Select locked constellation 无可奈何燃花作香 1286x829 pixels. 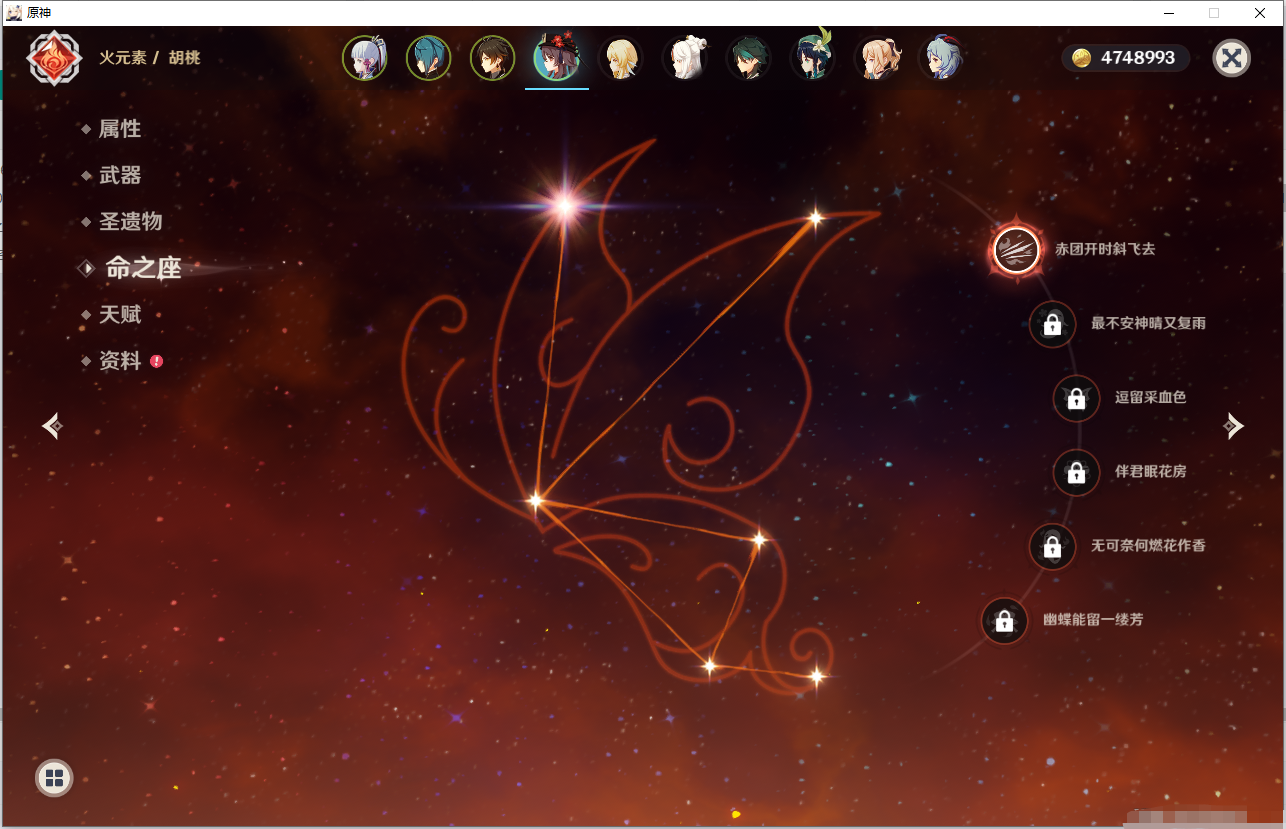pyautogui.click(x=1052, y=546)
